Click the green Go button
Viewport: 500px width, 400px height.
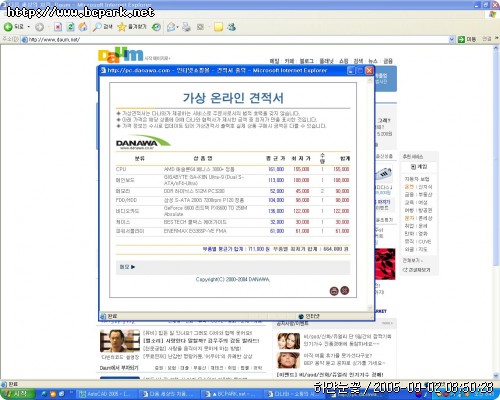click(x=467, y=39)
